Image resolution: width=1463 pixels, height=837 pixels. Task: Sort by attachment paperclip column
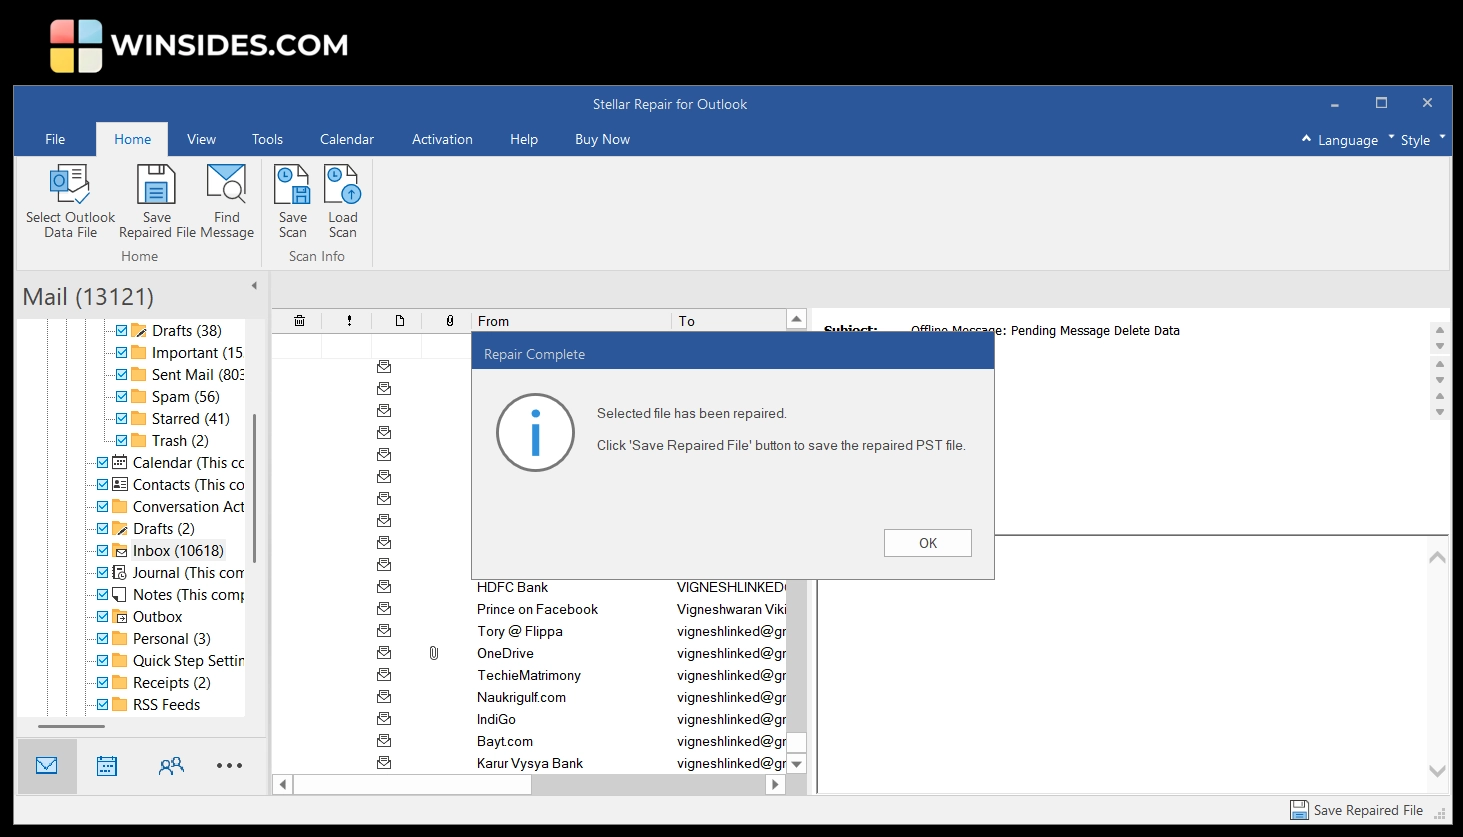[450, 321]
